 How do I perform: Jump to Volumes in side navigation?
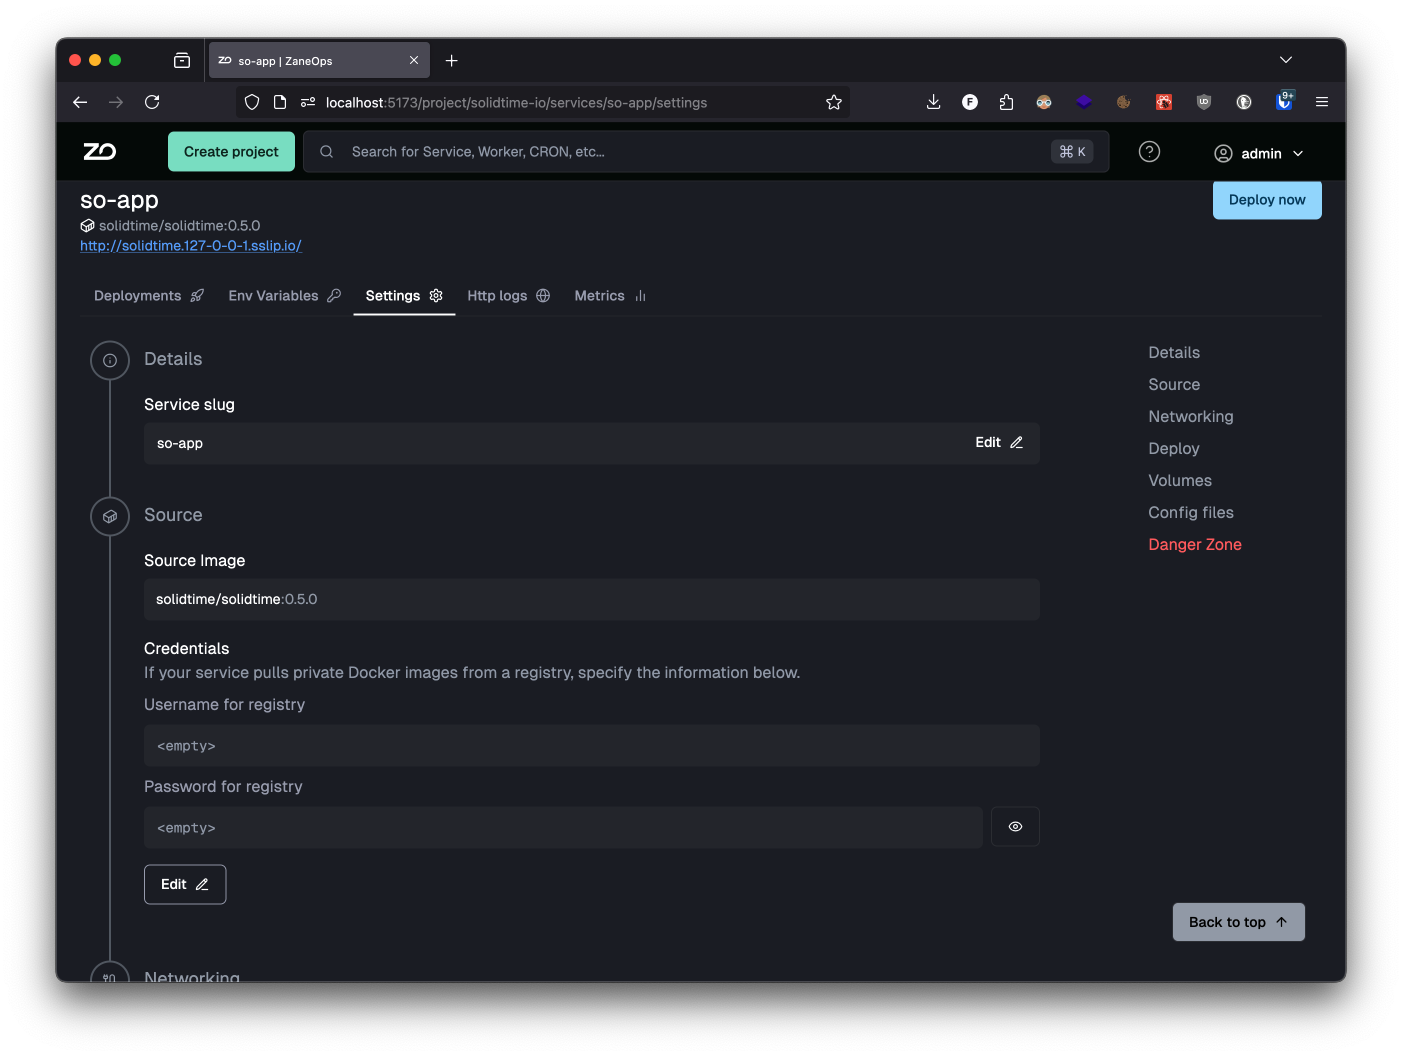[1180, 481]
